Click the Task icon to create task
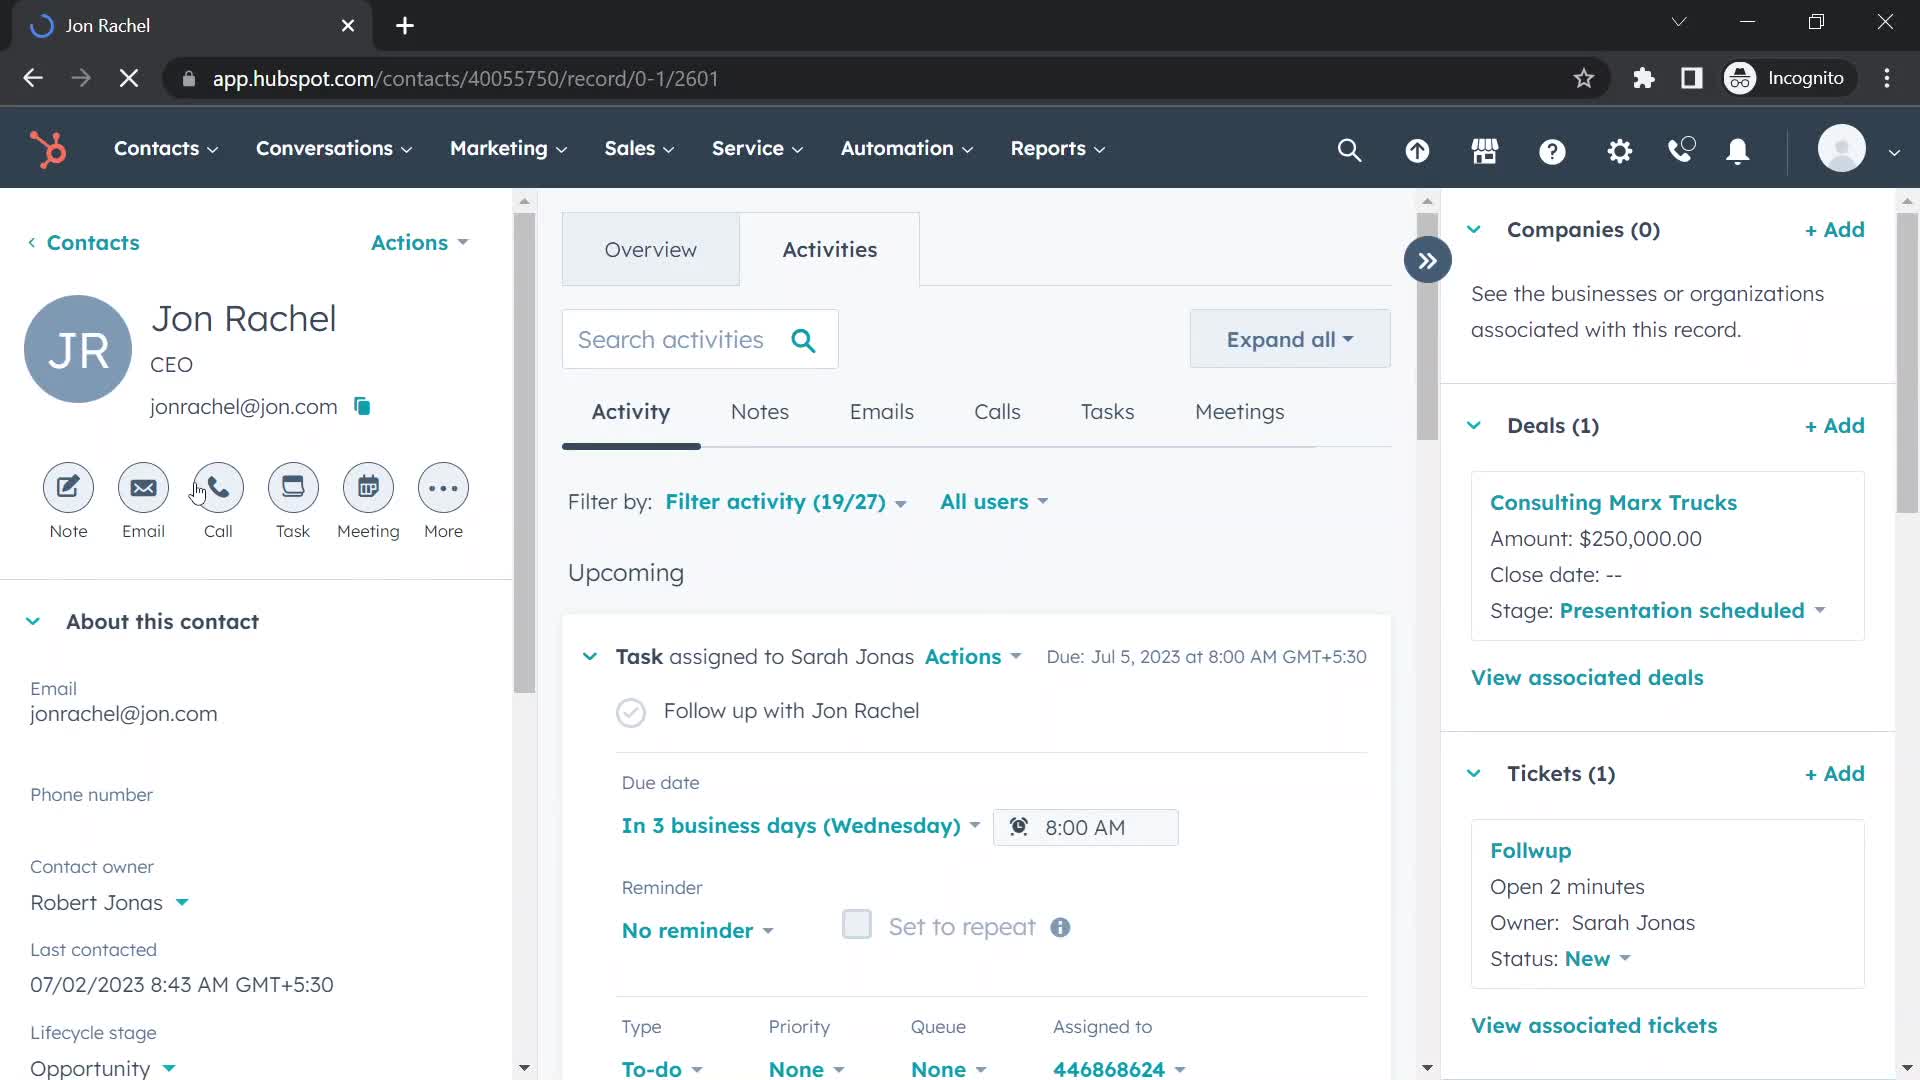1920x1080 pixels. pos(293,488)
